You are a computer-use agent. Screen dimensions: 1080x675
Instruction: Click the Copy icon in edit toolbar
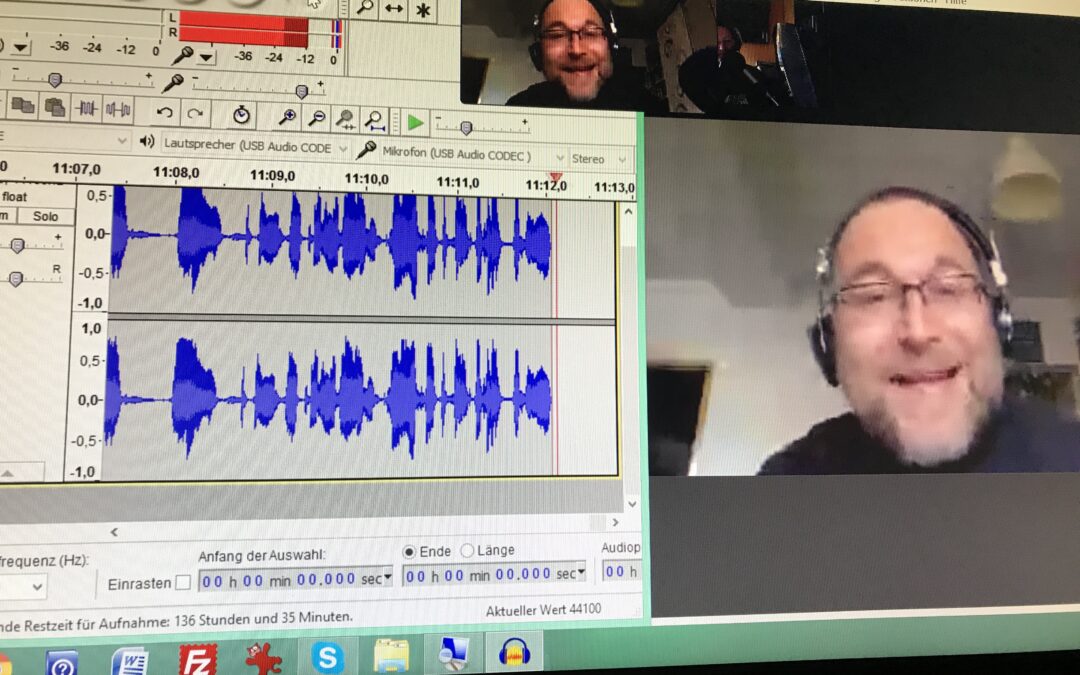[x=23, y=105]
